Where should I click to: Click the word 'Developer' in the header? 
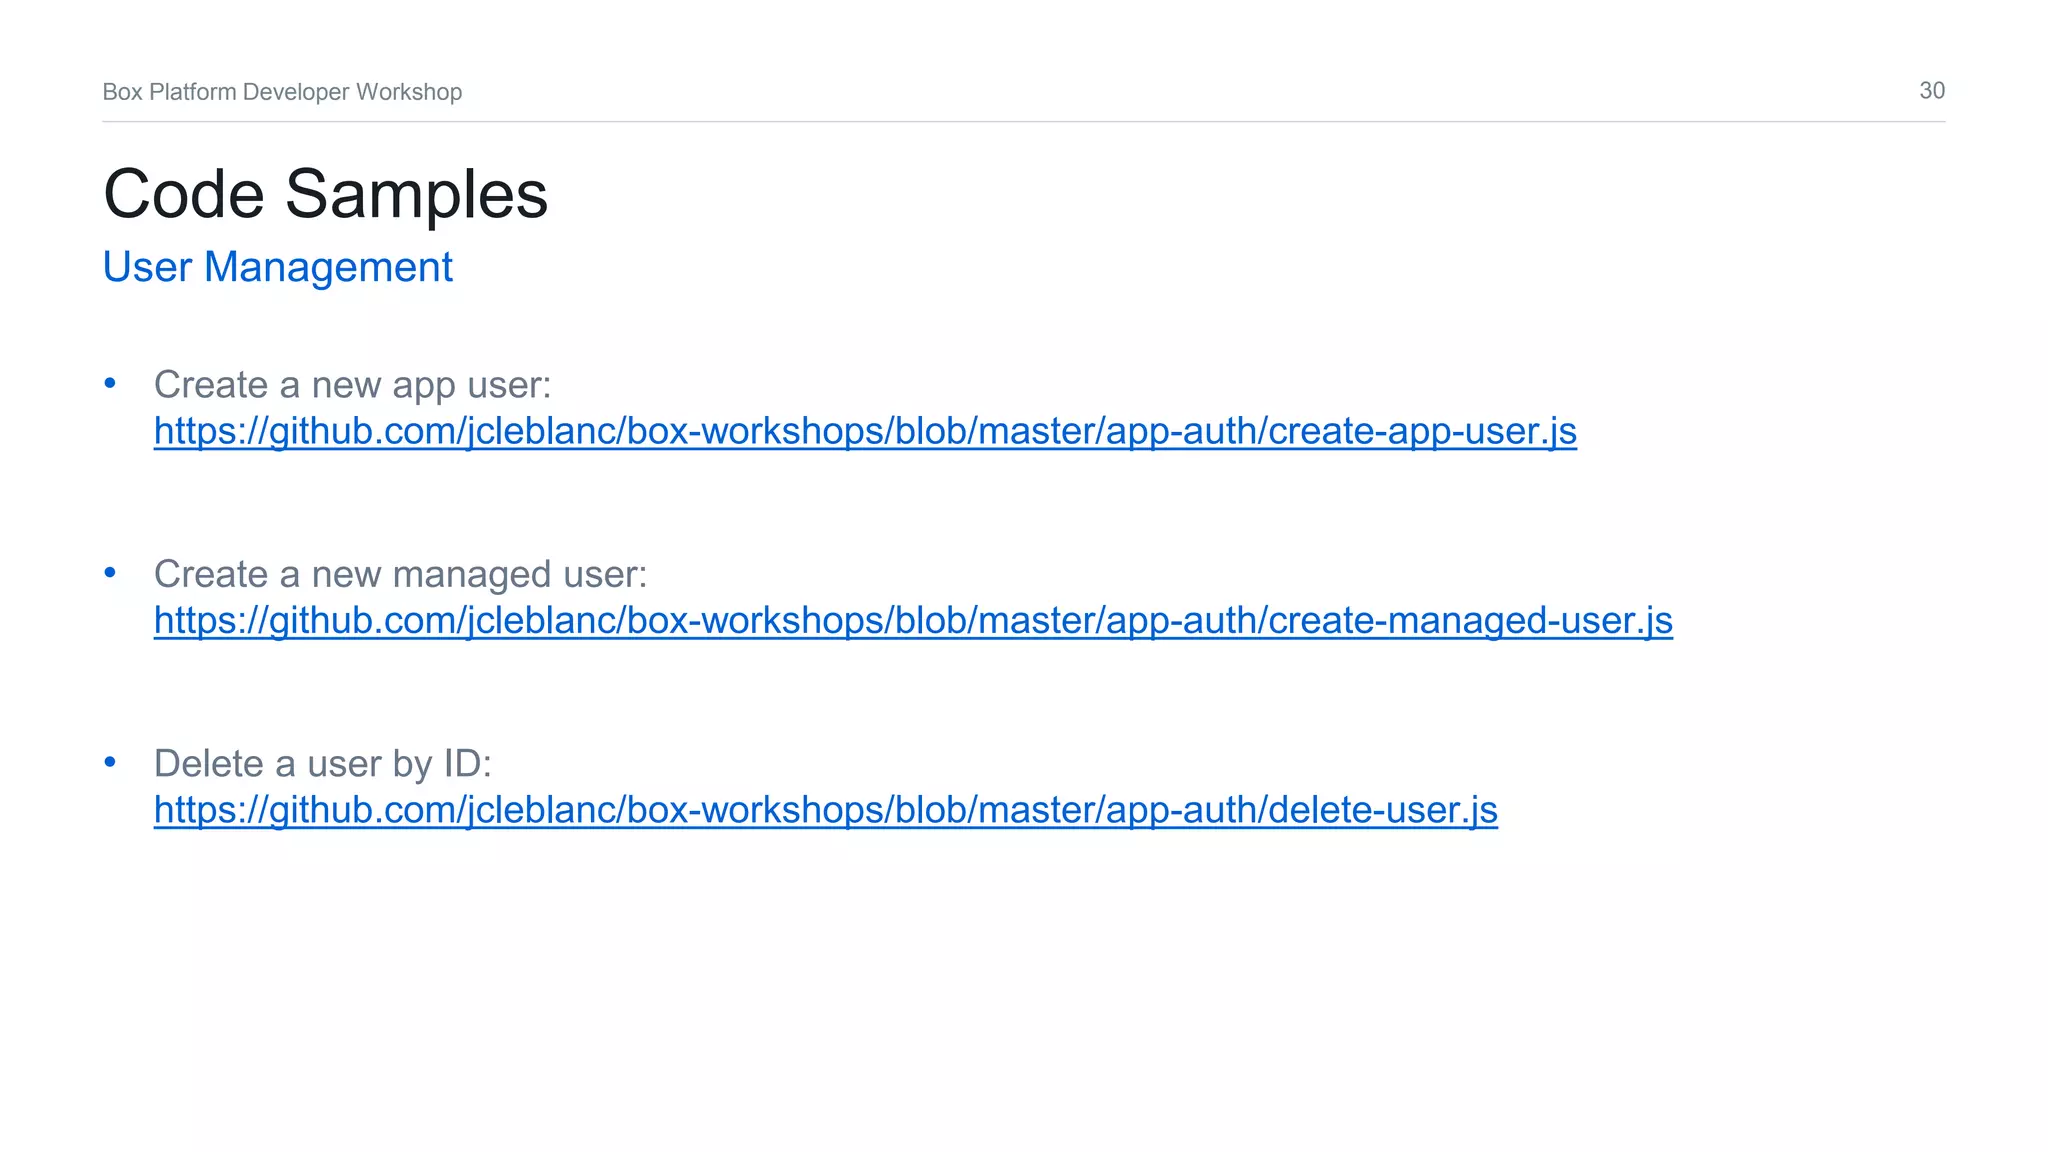coord(295,92)
